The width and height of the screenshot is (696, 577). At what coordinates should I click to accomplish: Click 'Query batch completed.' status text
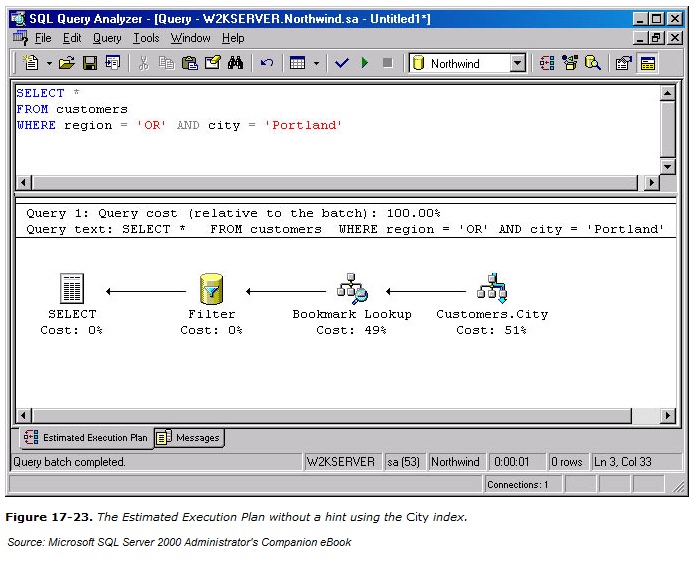(x=69, y=462)
